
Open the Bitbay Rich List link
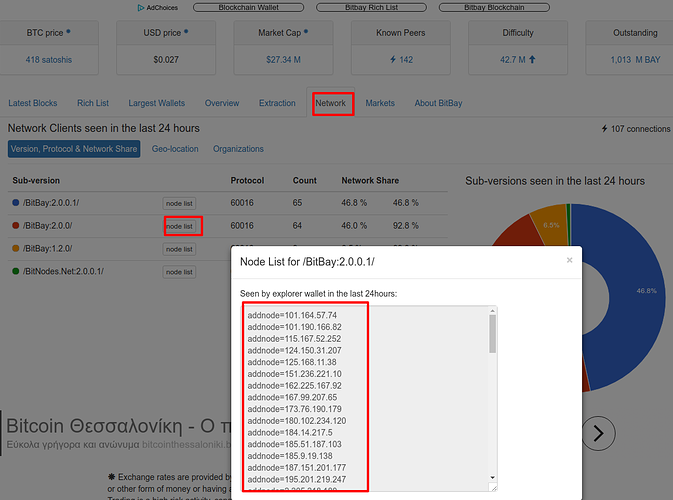[x=371, y=7]
